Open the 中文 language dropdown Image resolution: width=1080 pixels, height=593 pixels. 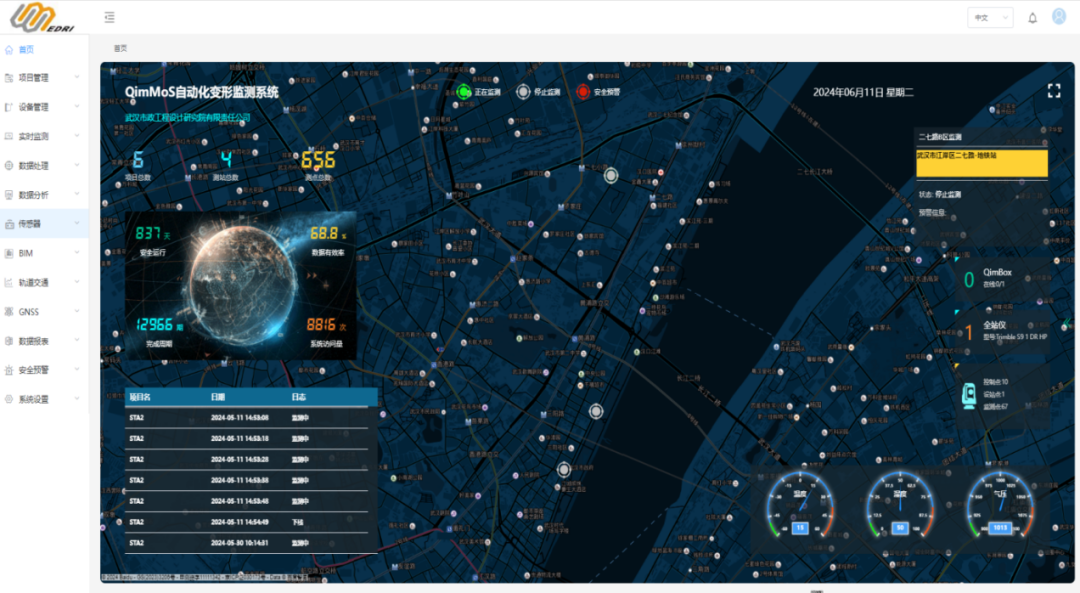click(x=989, y=18)
